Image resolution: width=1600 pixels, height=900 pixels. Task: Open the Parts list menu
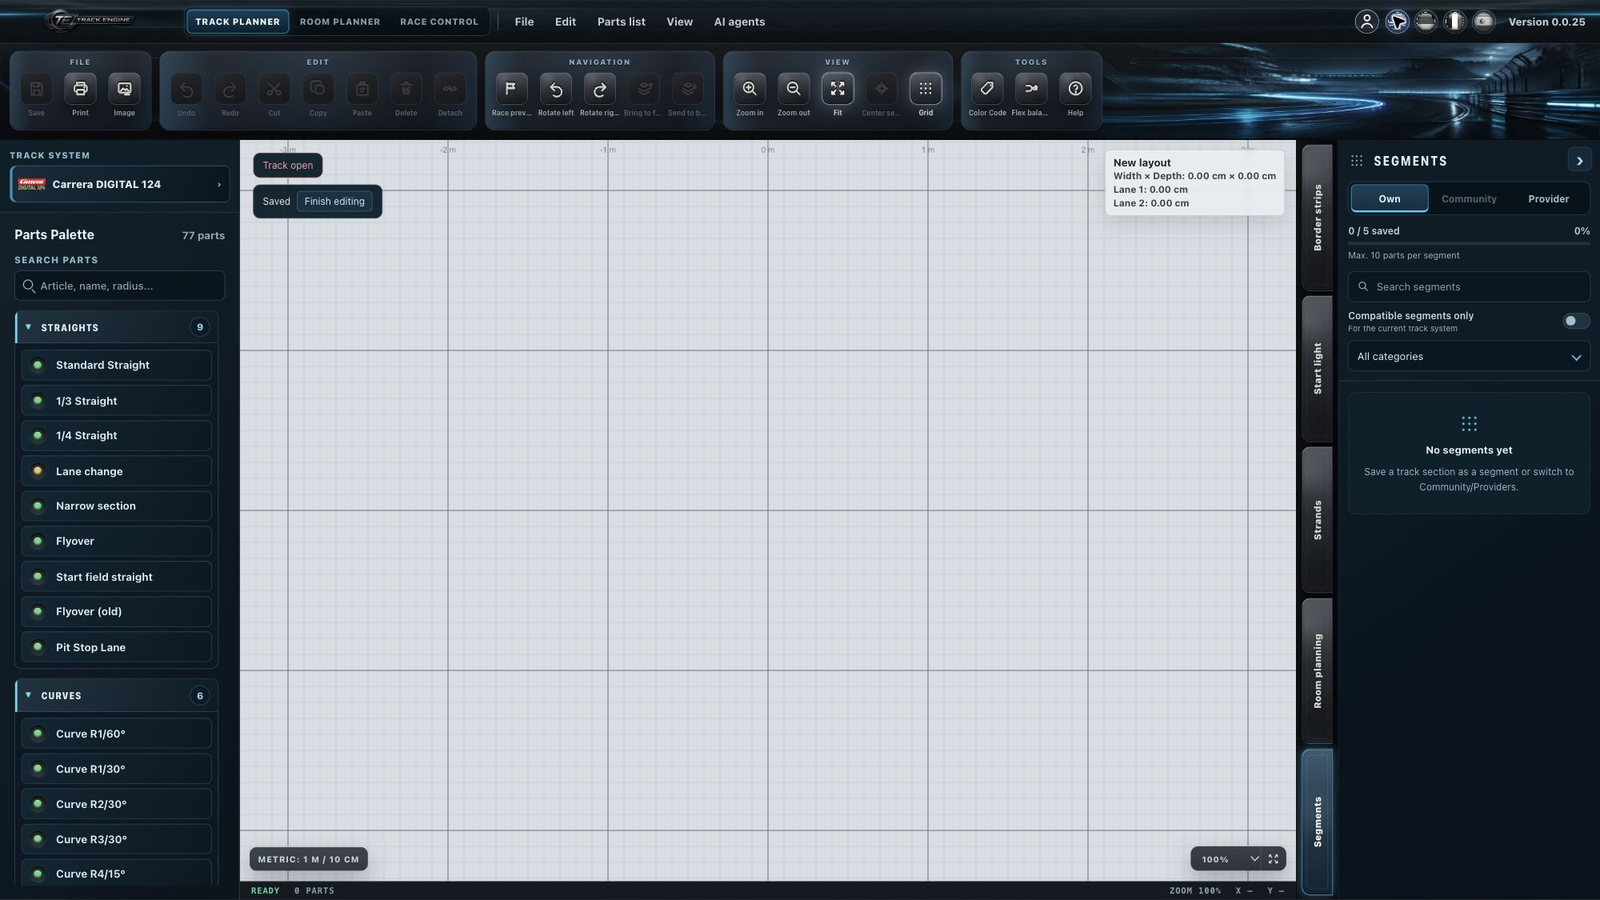coord(621,21)
